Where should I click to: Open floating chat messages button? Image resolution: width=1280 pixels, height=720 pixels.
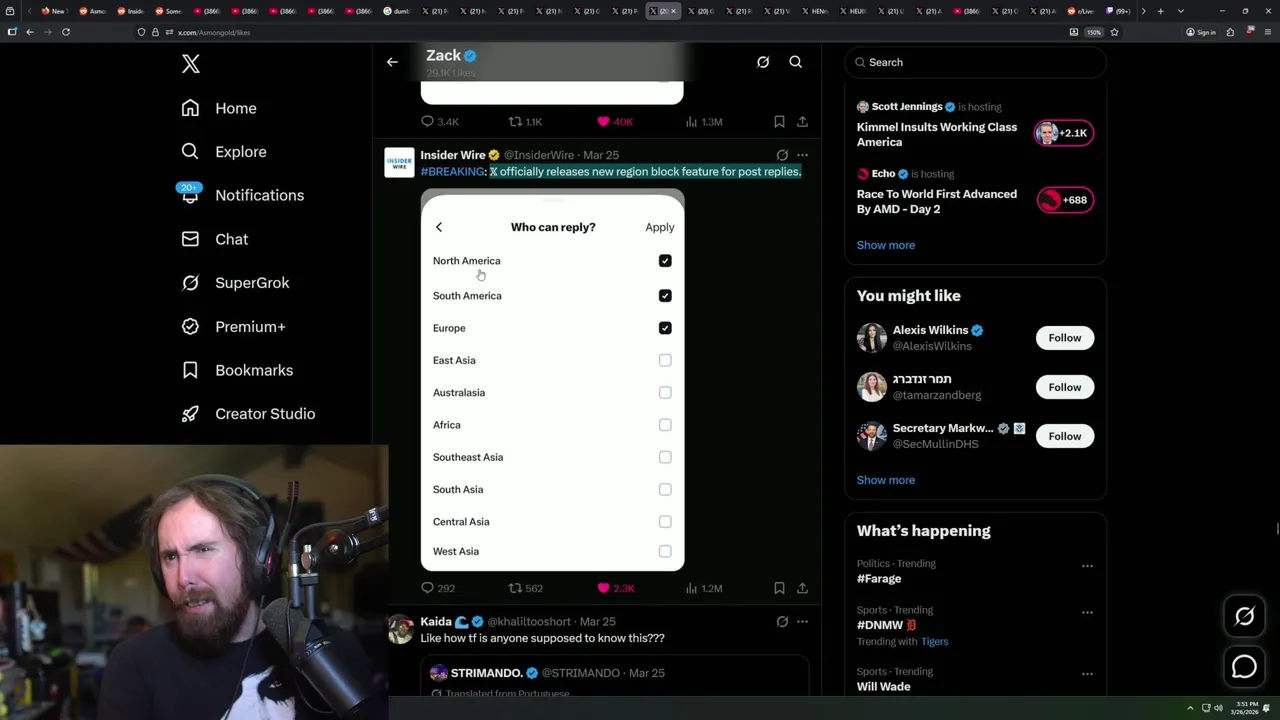pos(1244,666)
